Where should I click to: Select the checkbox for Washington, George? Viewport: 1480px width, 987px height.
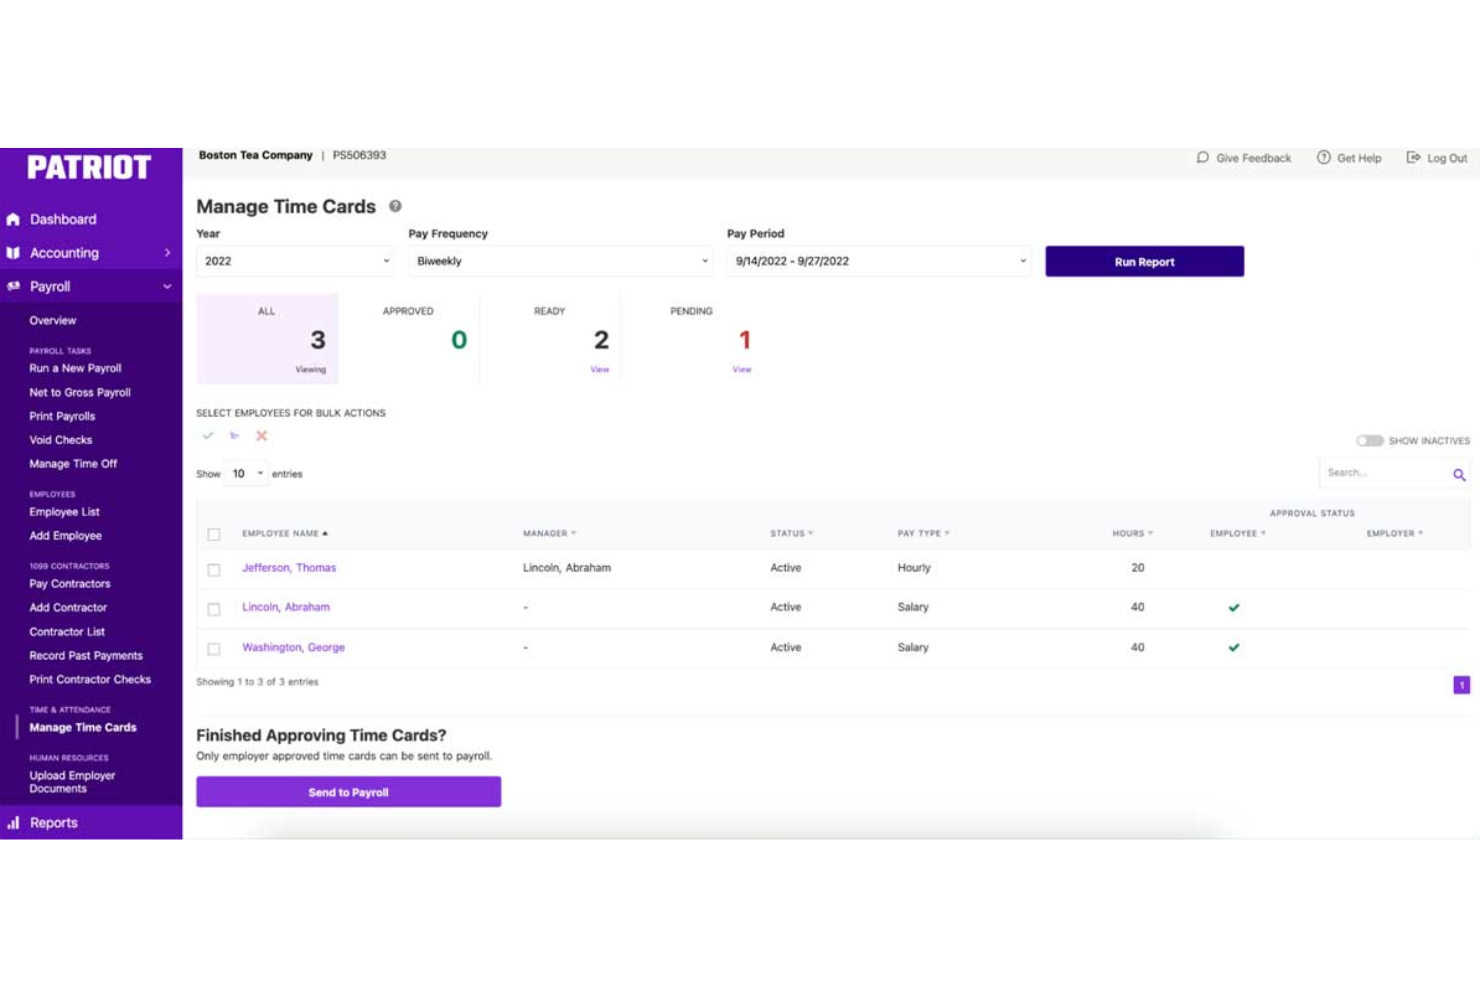point(214,649)
